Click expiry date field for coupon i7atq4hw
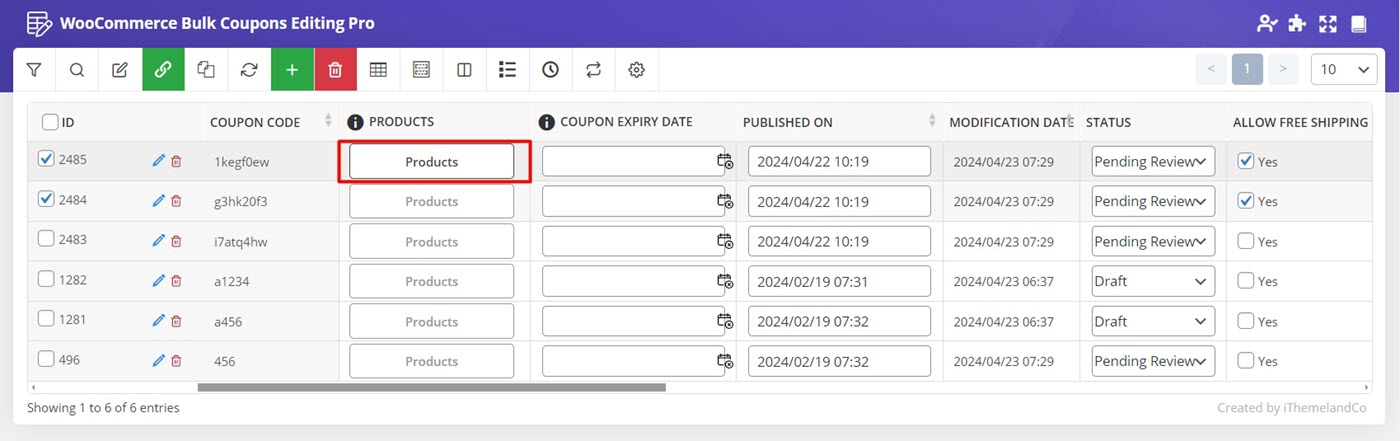 pos(633,241)
